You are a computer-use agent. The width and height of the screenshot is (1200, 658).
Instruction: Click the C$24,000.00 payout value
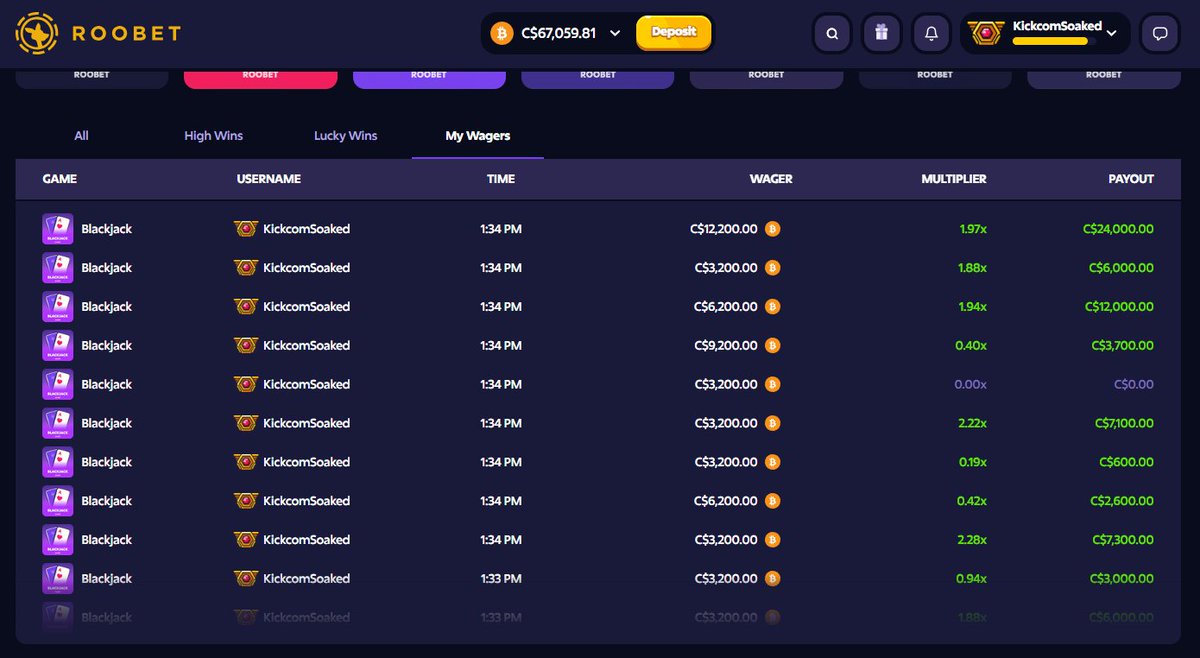click(1118, 229)
